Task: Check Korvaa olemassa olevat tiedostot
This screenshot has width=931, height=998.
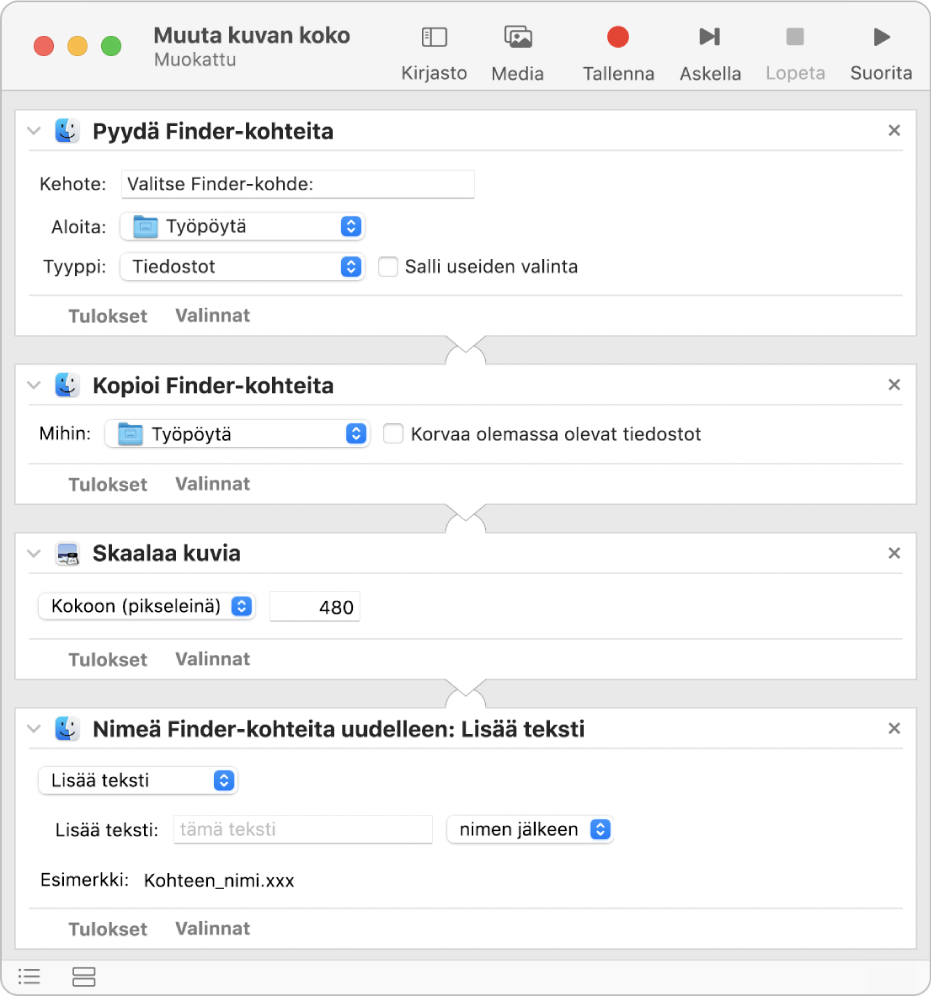Action: [x=394, y=434]
